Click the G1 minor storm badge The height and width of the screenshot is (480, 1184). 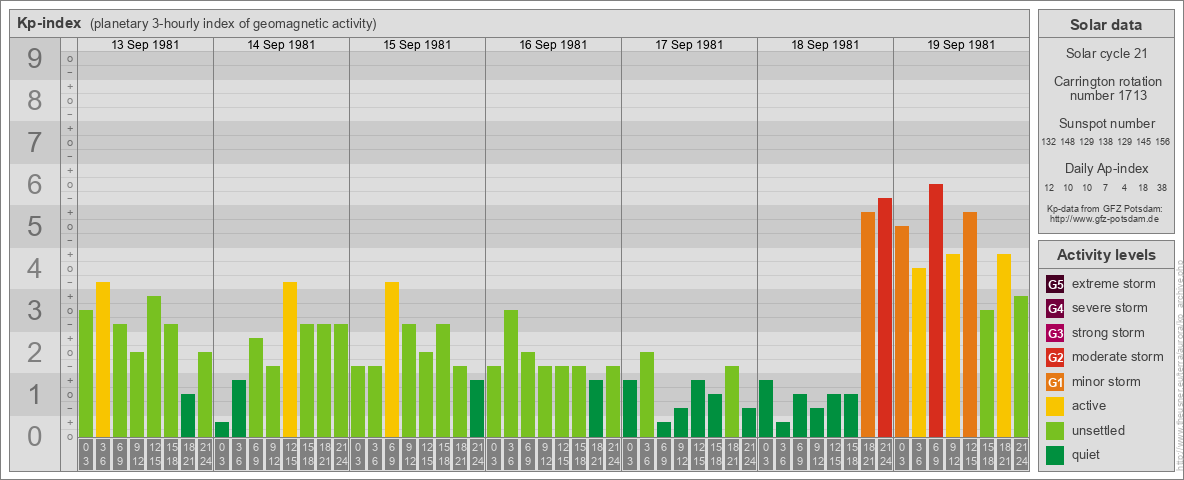tap(1055, 382)
